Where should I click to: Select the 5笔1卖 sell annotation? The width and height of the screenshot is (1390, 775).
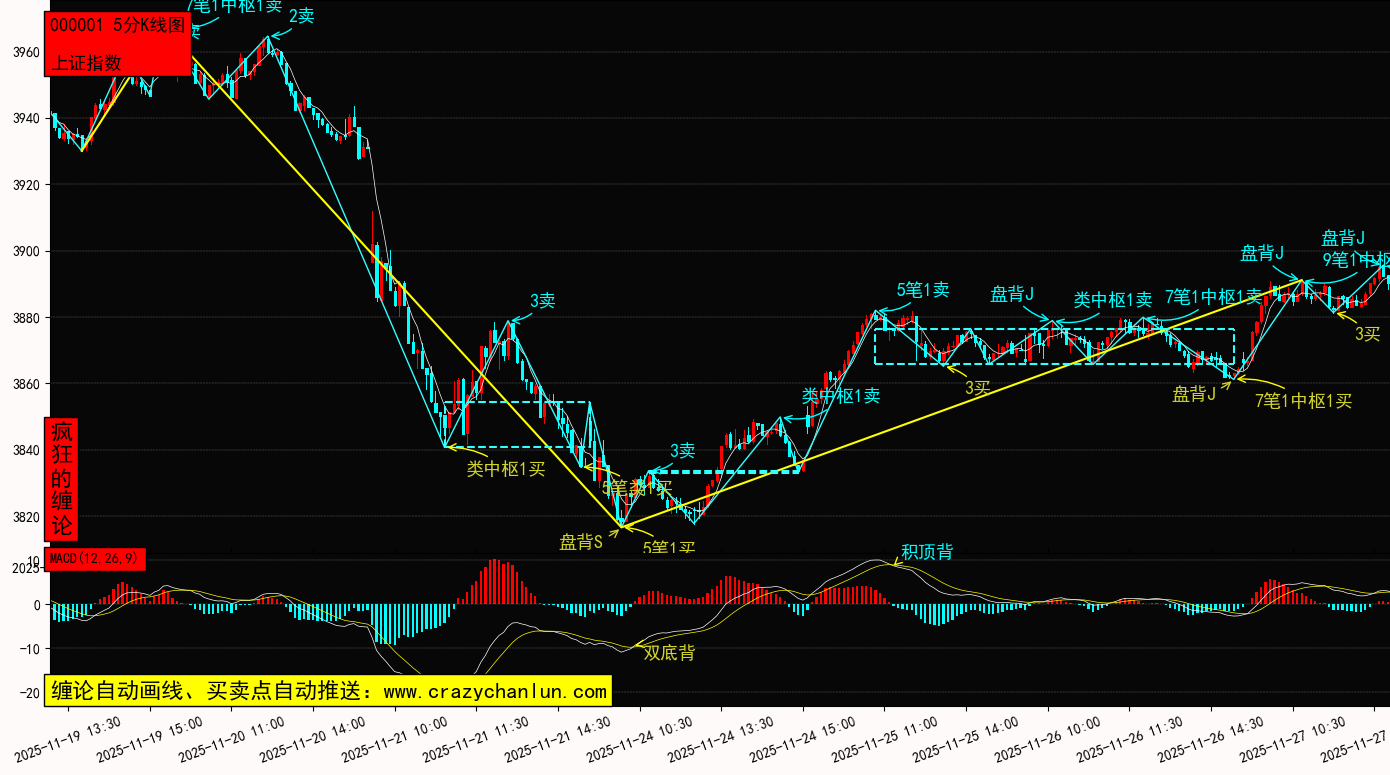(922, 290)
